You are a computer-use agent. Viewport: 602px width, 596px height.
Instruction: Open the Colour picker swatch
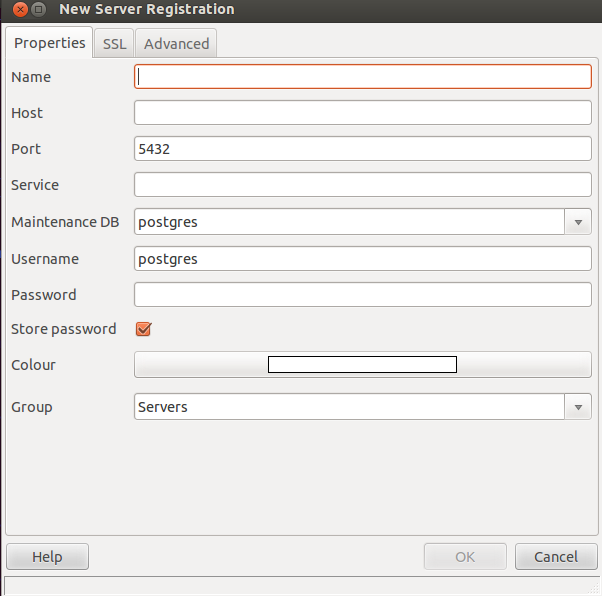click(362, 364)
